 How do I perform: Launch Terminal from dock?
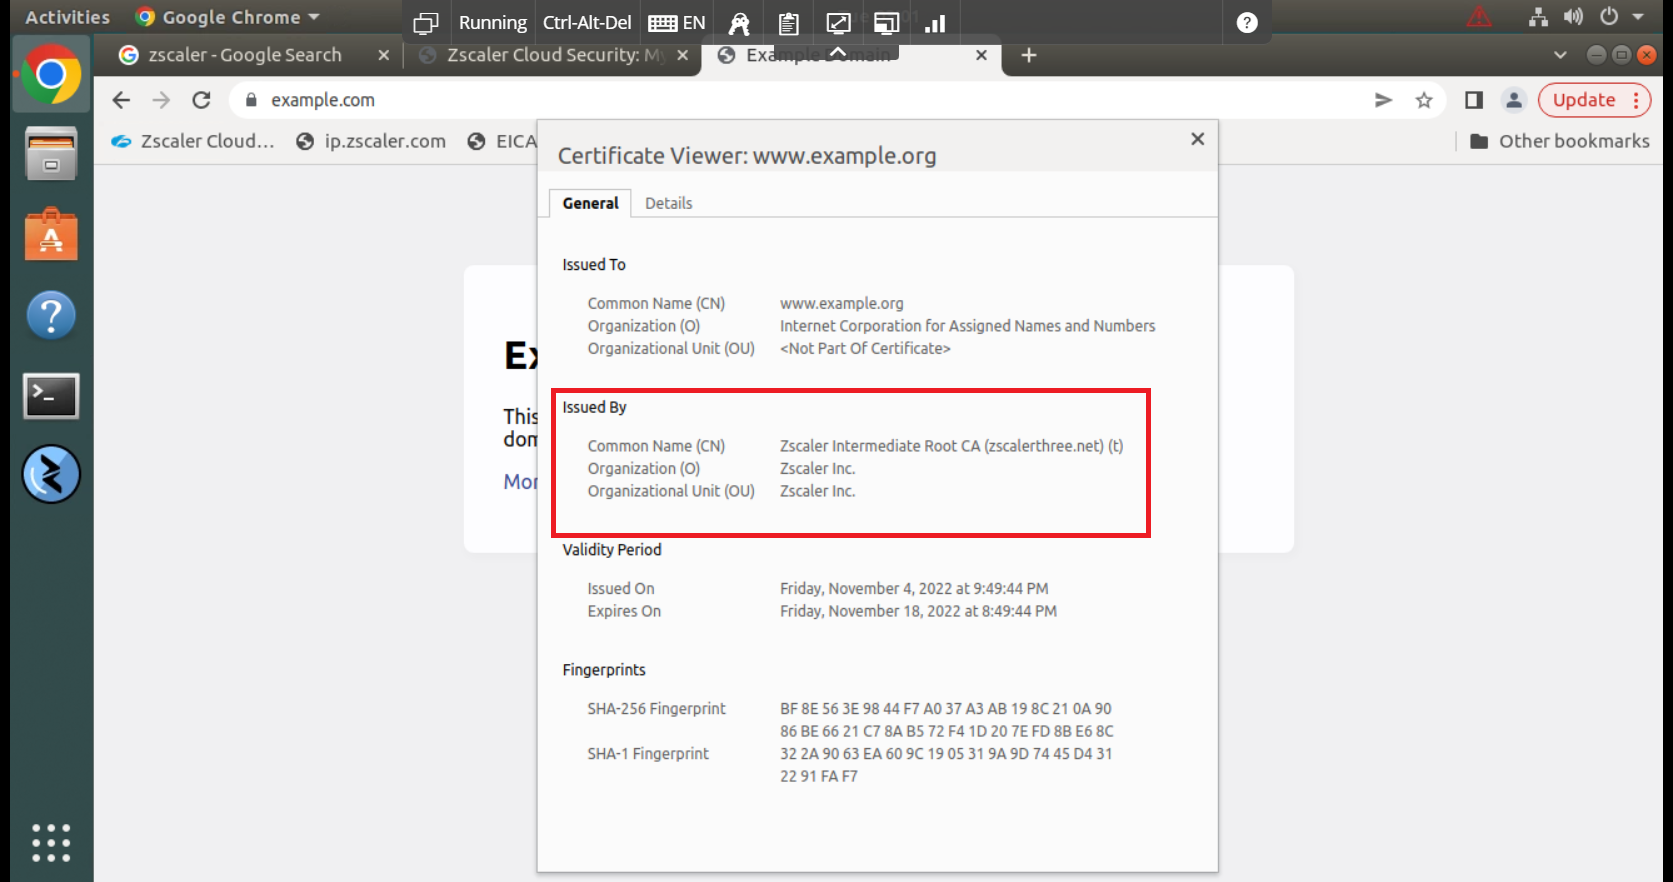(x=51, y=396)
